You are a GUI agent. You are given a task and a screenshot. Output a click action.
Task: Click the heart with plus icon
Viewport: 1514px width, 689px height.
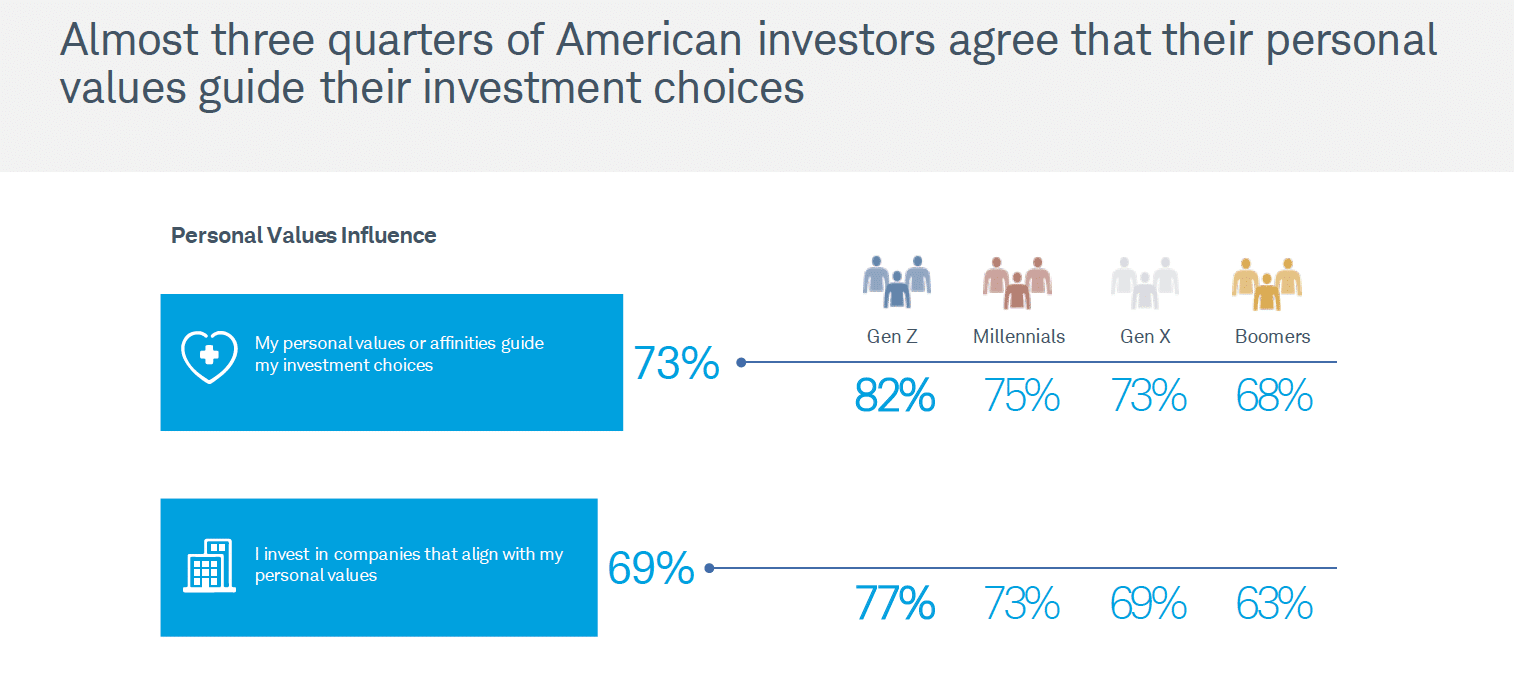pyautogui.click(x=209, y=356)
